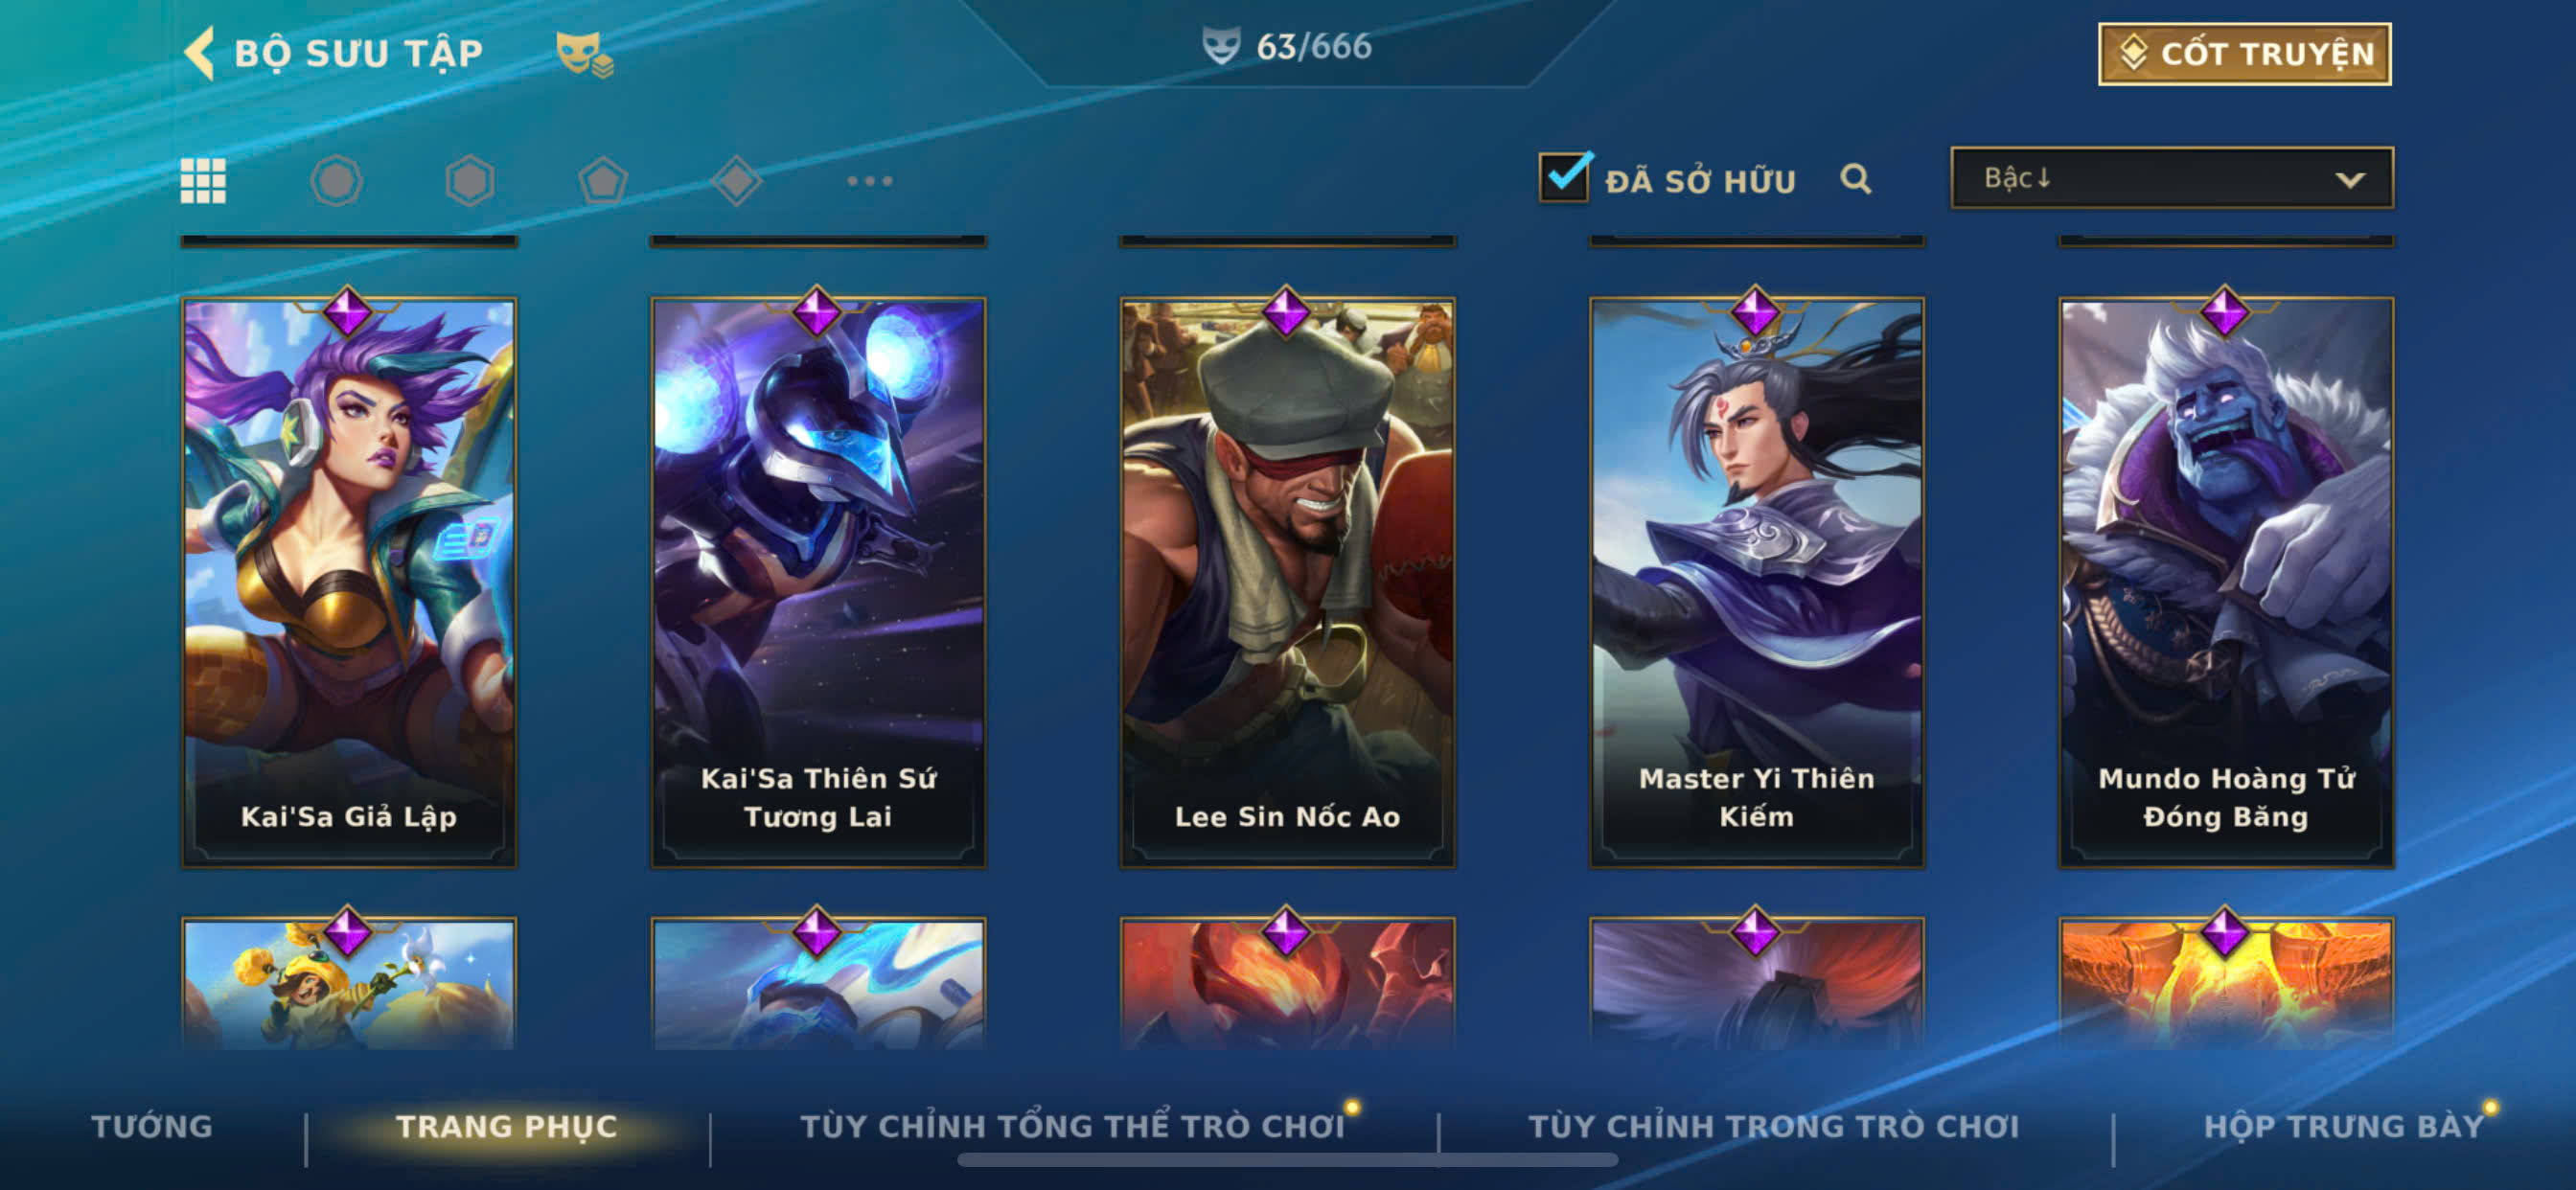Select the Master Yi Thiên Kiếm skin

coord(1756,582)
